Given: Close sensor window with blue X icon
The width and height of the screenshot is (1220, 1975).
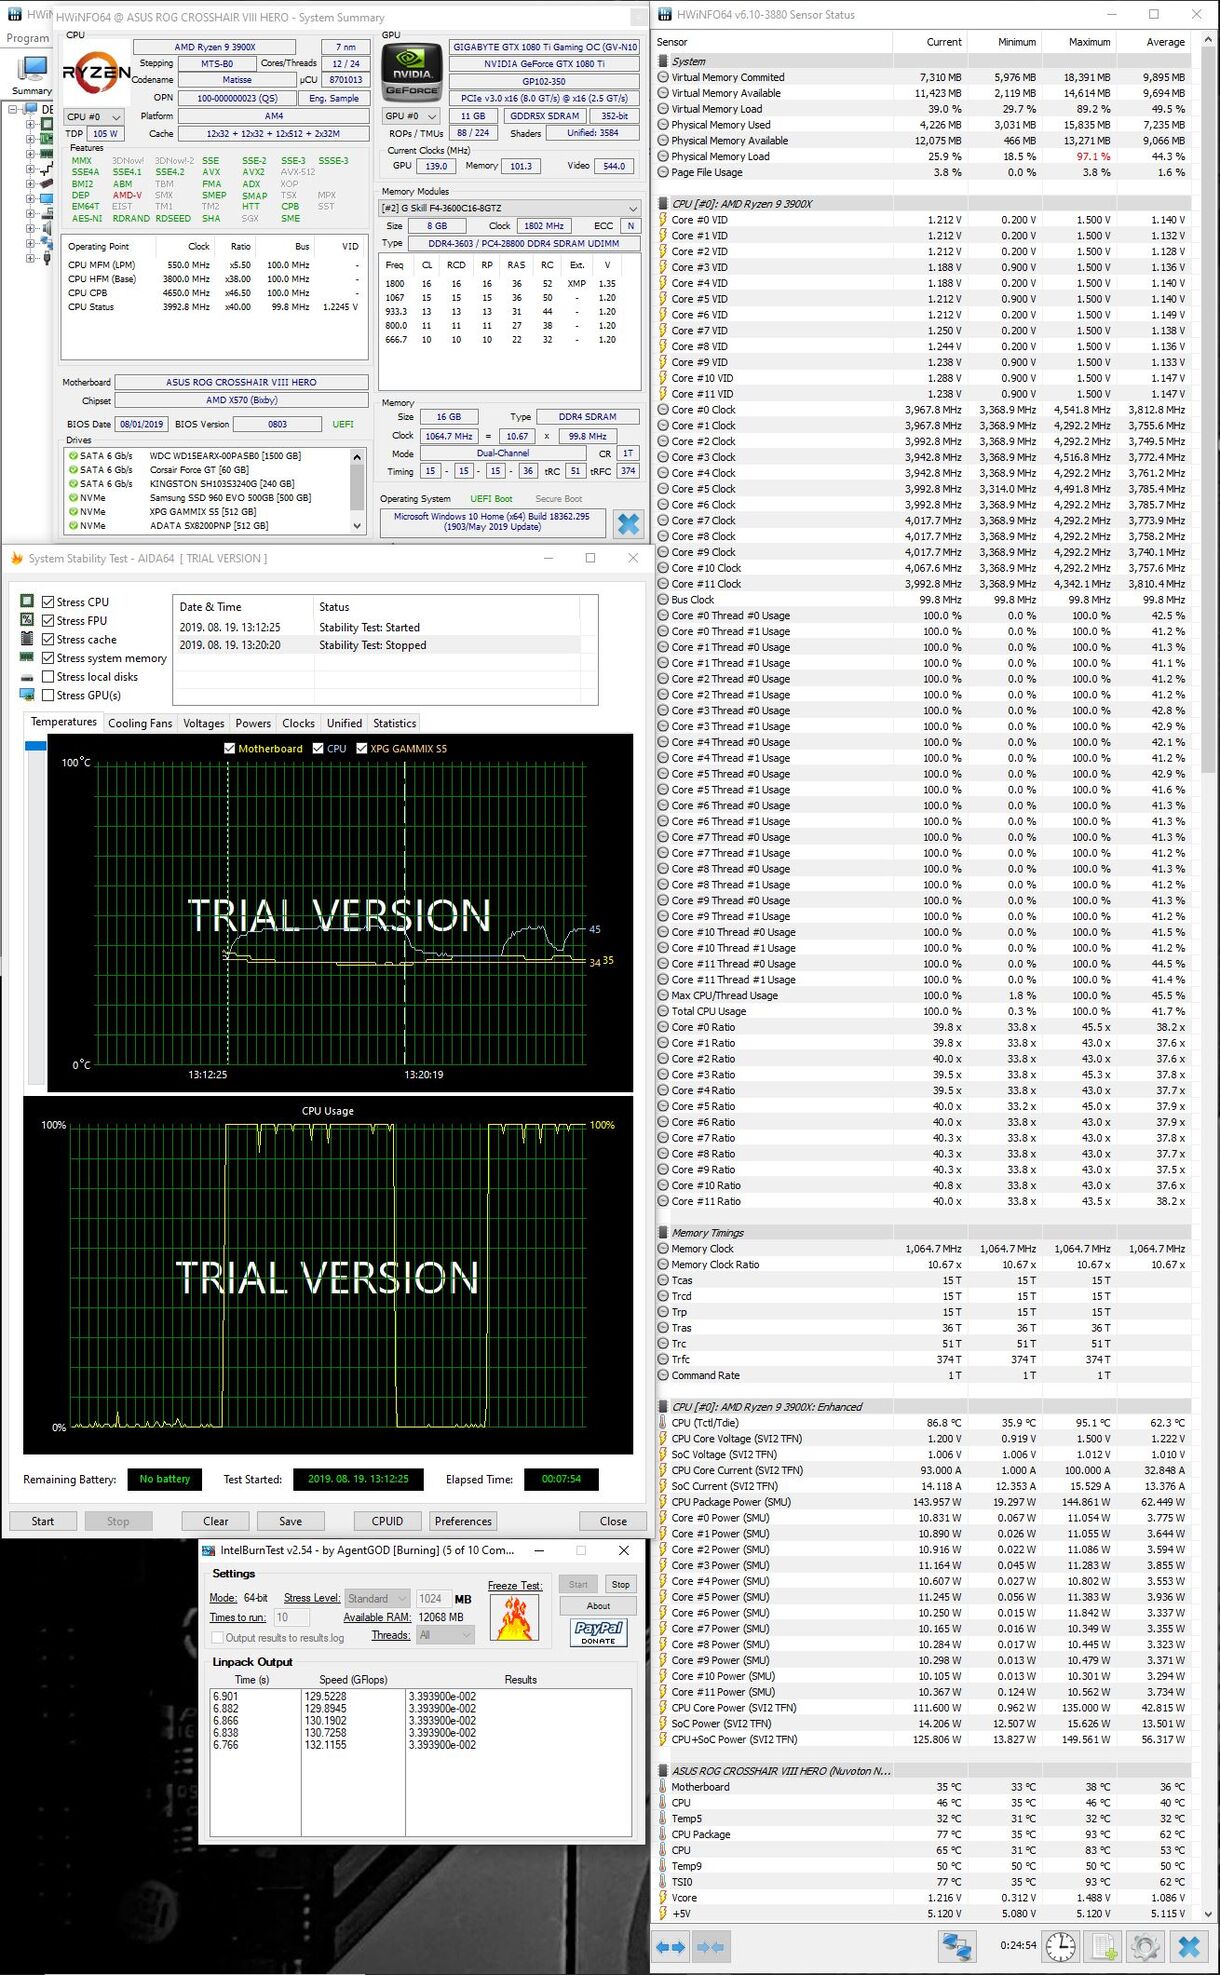Looking at the screenshot, I should pos(1188,1946).
